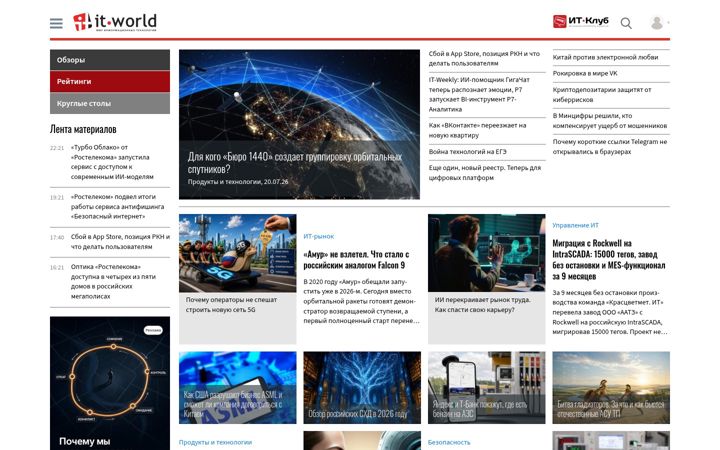Image resolution: width=720 pixels, height=450 pixels.
Task: Click the «Амур» article summary text
Action: [x=361, y=301]
